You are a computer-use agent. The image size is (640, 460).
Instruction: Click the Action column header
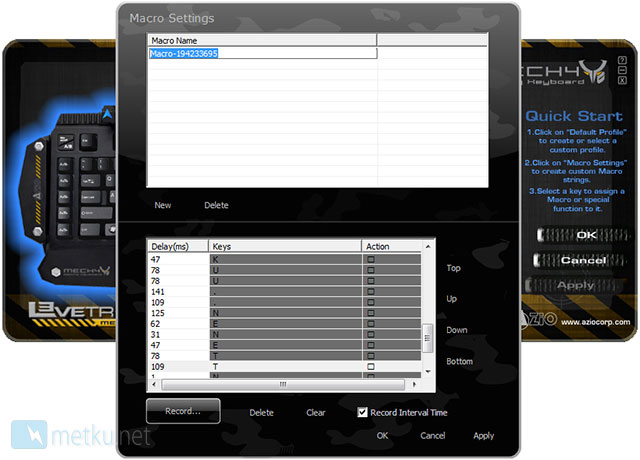click(x=392, y=247)
